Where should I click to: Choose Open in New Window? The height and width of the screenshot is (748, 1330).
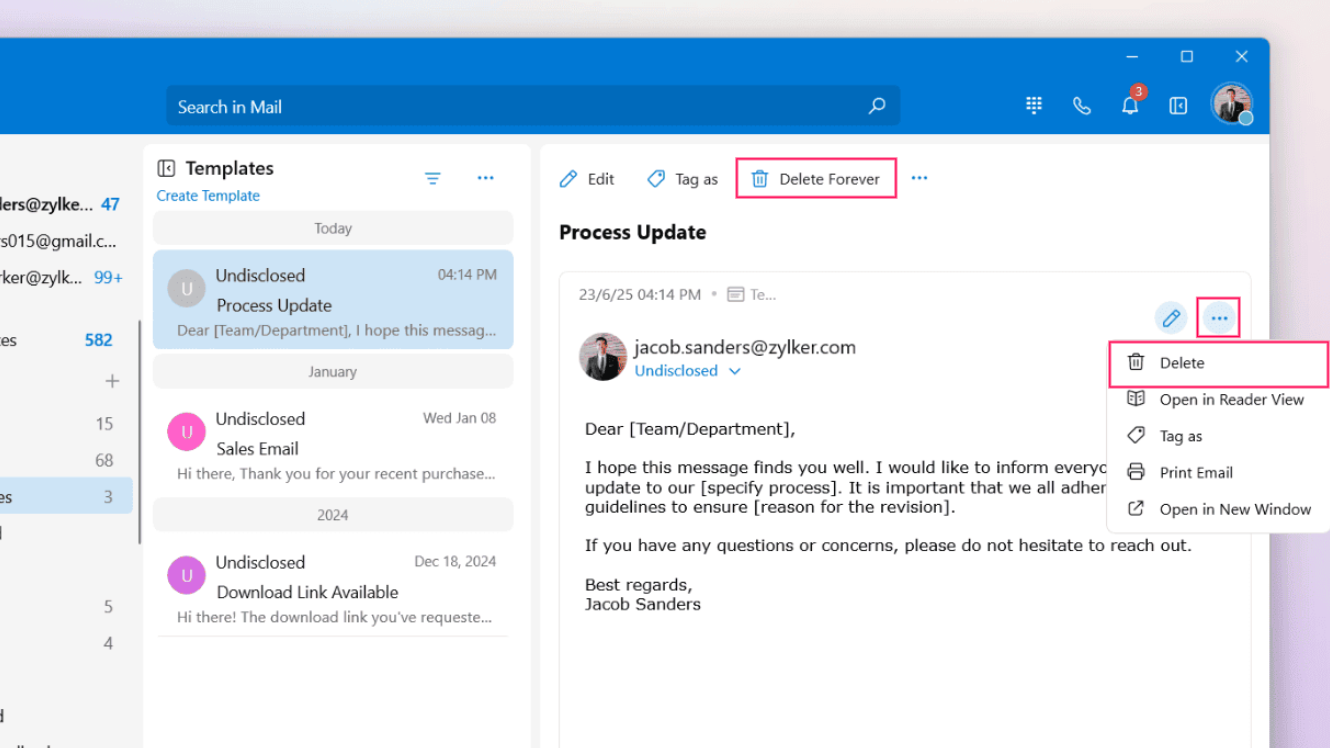[x=1218, y=509]
